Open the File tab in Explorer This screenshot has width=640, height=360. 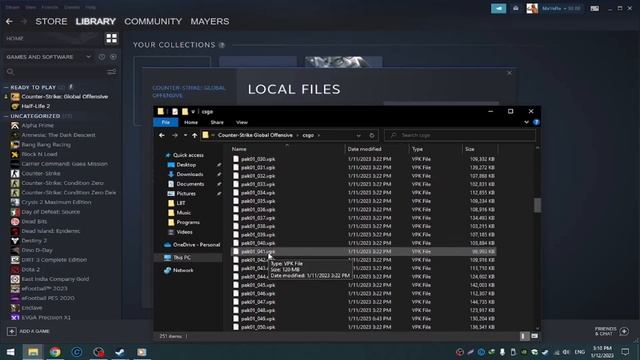point(165,122)
